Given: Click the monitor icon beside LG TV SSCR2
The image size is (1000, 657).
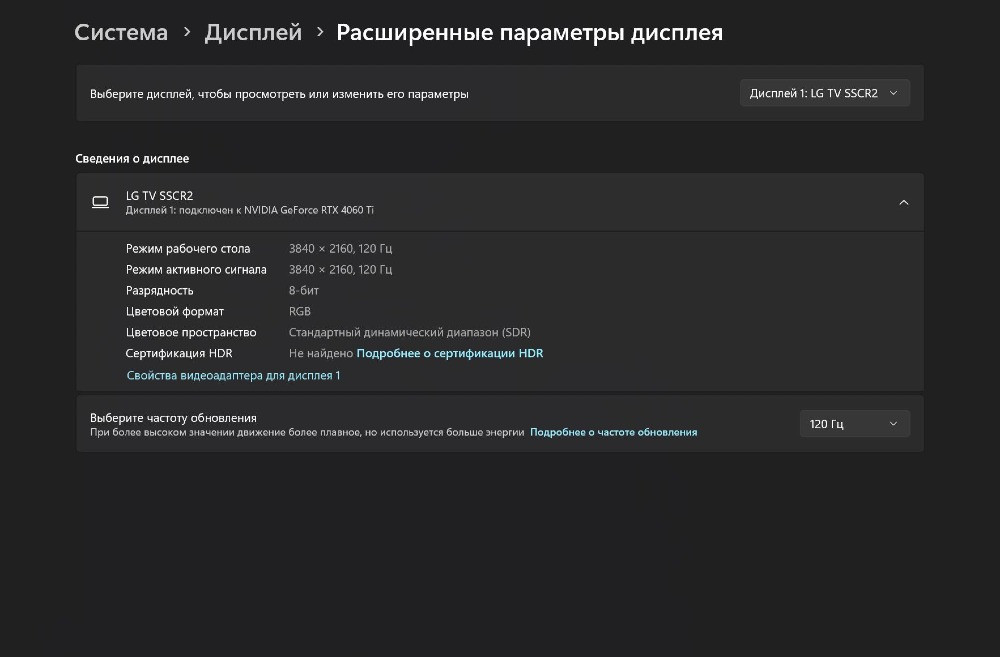Looking at the screenshot, I should point(100,202).
